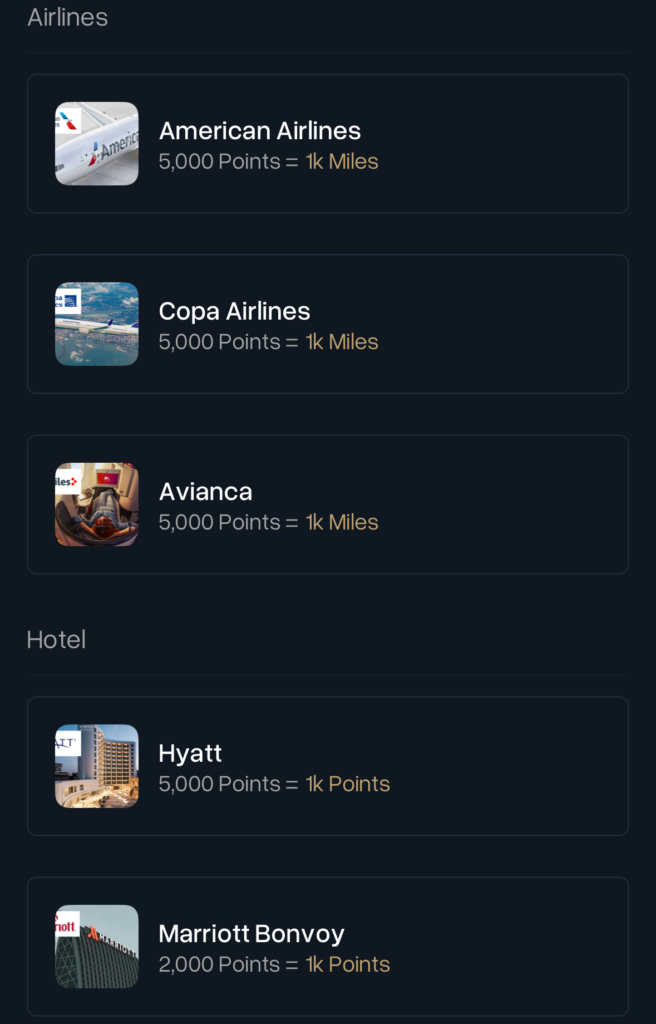Click Marriott Bonvoy 1k Points rate
Viewport: 656px width, 1024px height.
pyautogui.click(x=348, y=965)
